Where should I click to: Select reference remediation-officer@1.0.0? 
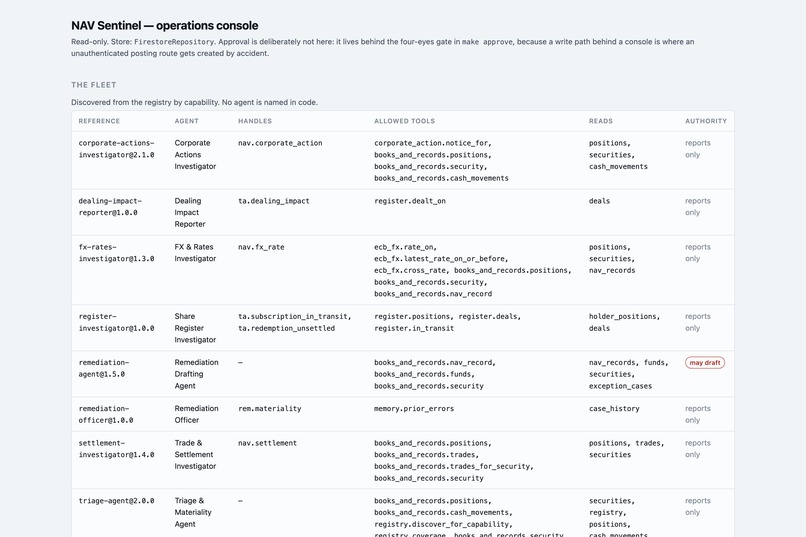[106, 415]
